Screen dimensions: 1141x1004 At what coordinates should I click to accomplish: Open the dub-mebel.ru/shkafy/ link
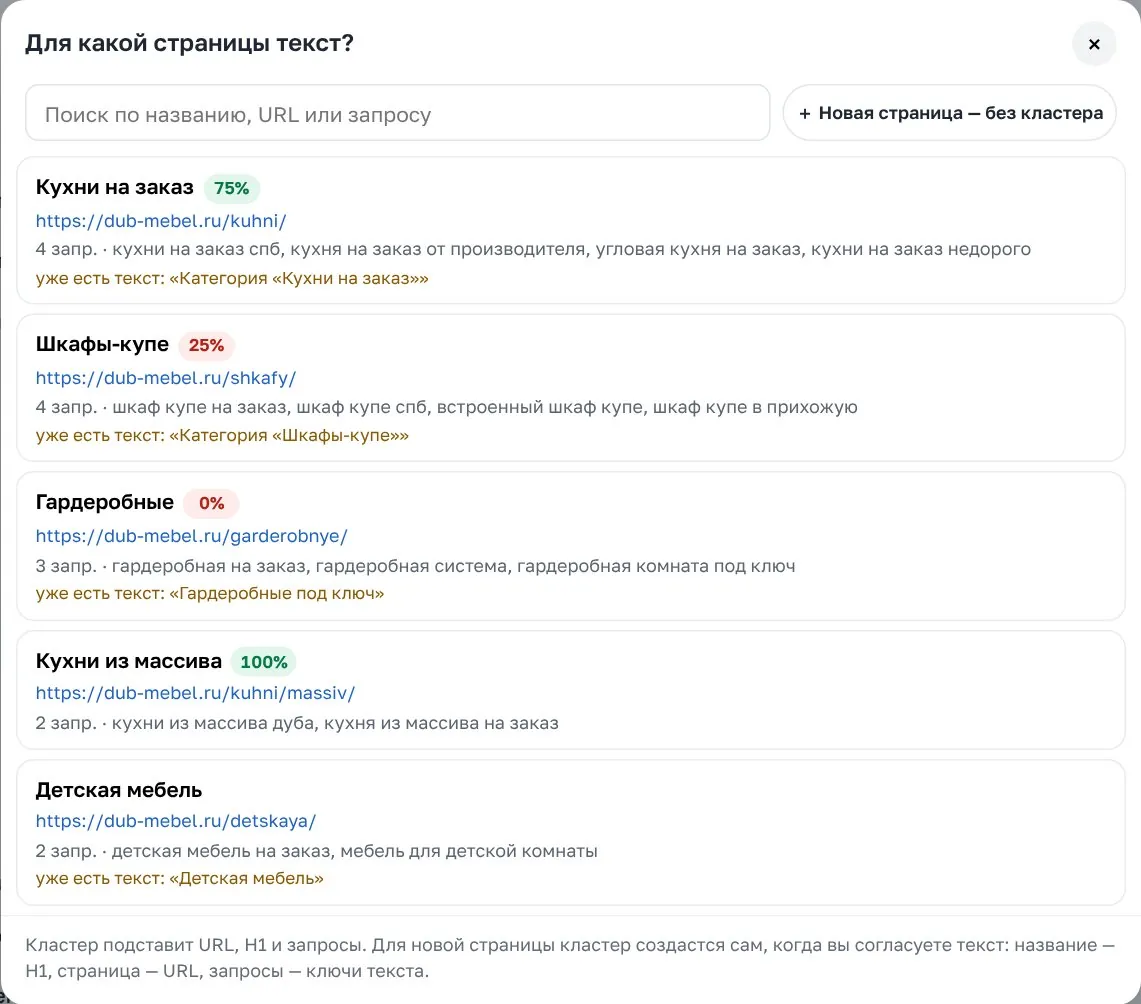click(166, 378)
